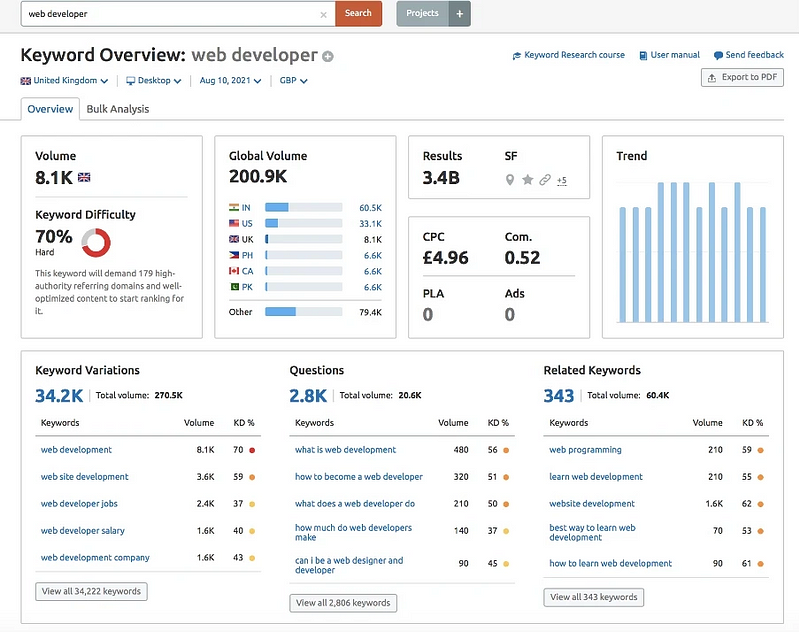
Task: Open how to learn web development keyword
Action: click(611, 564)
